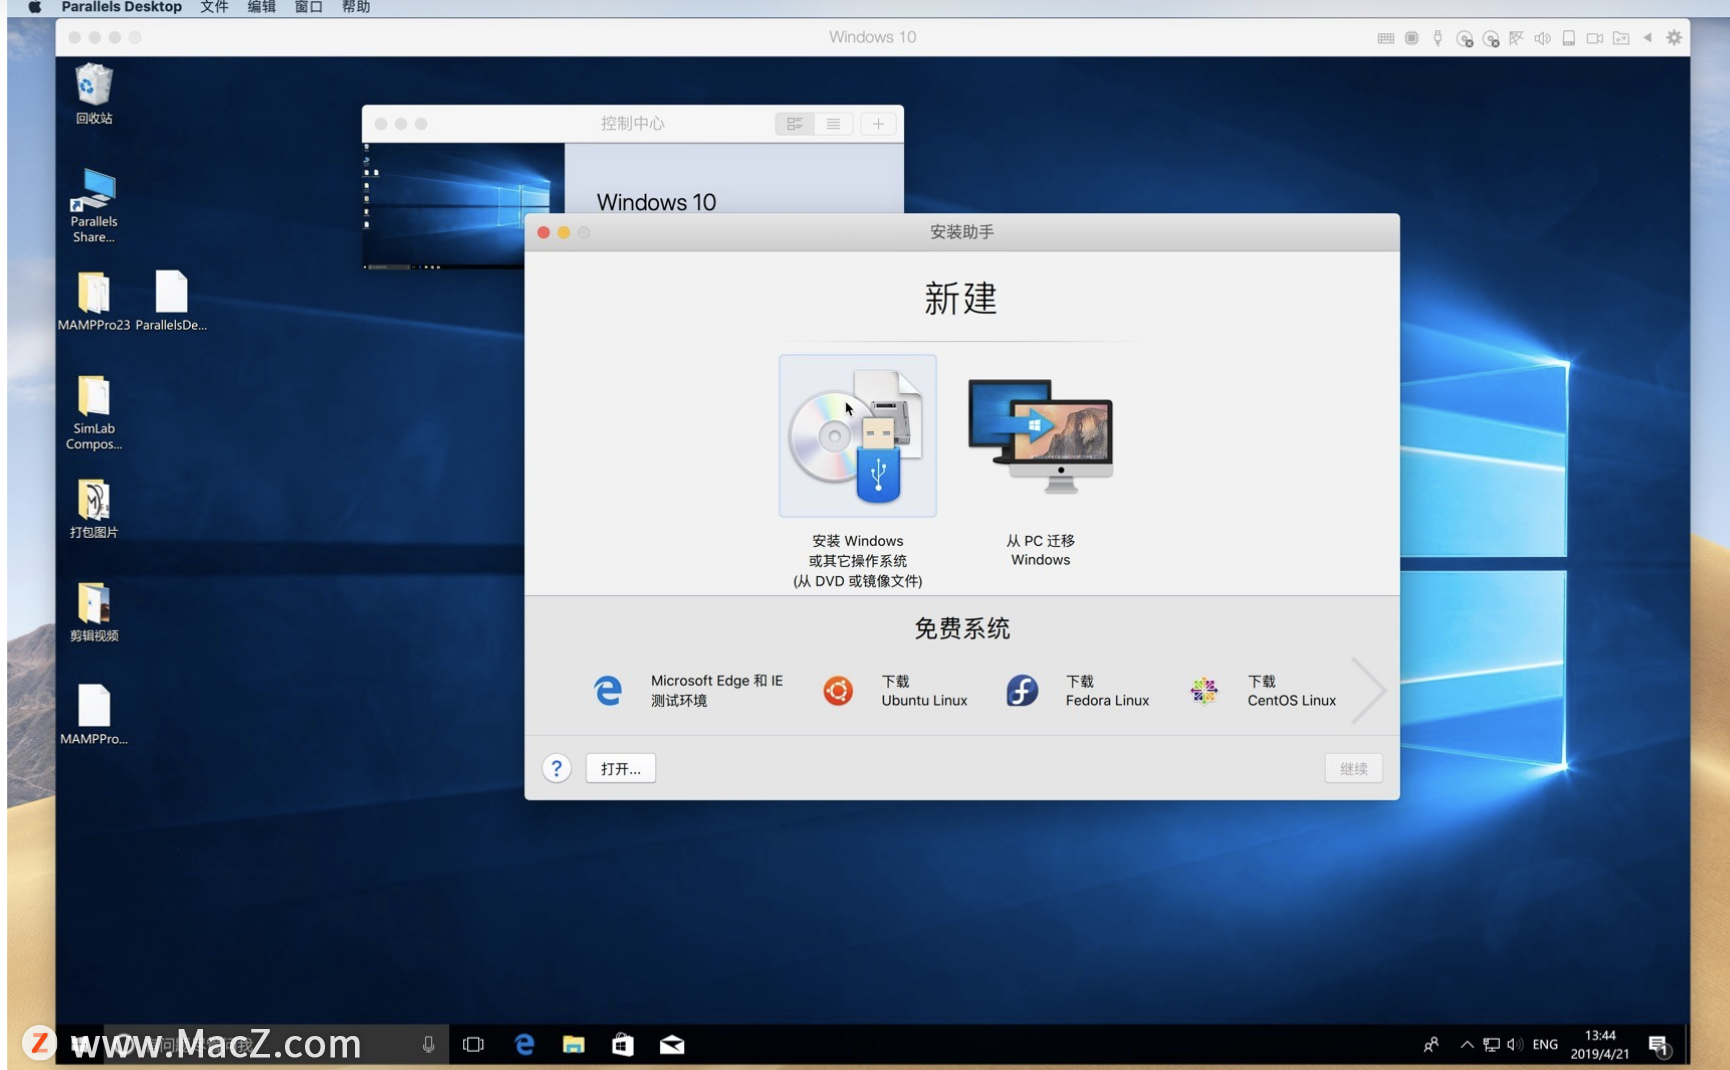
Task: Select the migrate Windows from PC icon
Action: [1041, 436]
